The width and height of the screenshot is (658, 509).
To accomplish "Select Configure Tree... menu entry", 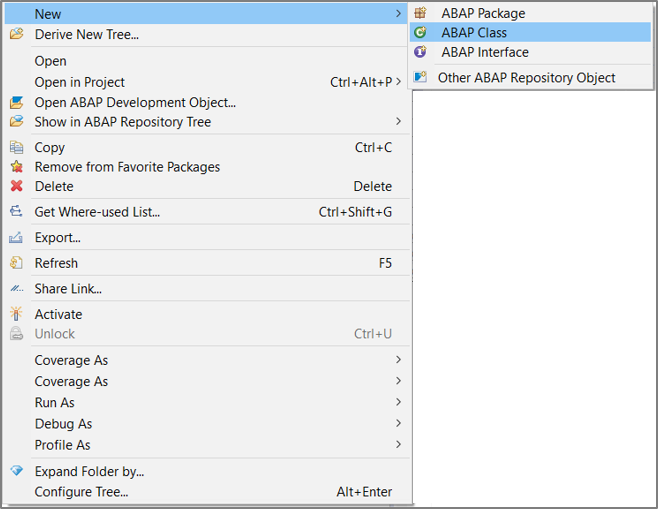I will (206, 491).
